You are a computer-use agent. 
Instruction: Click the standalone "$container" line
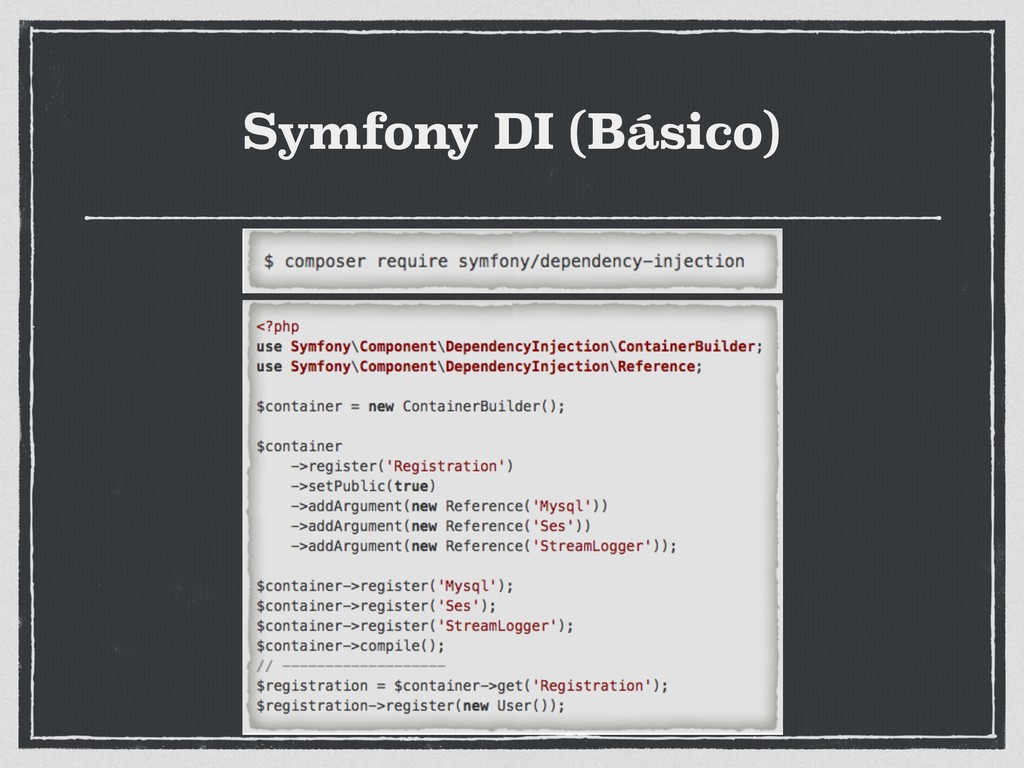(299, 446)
